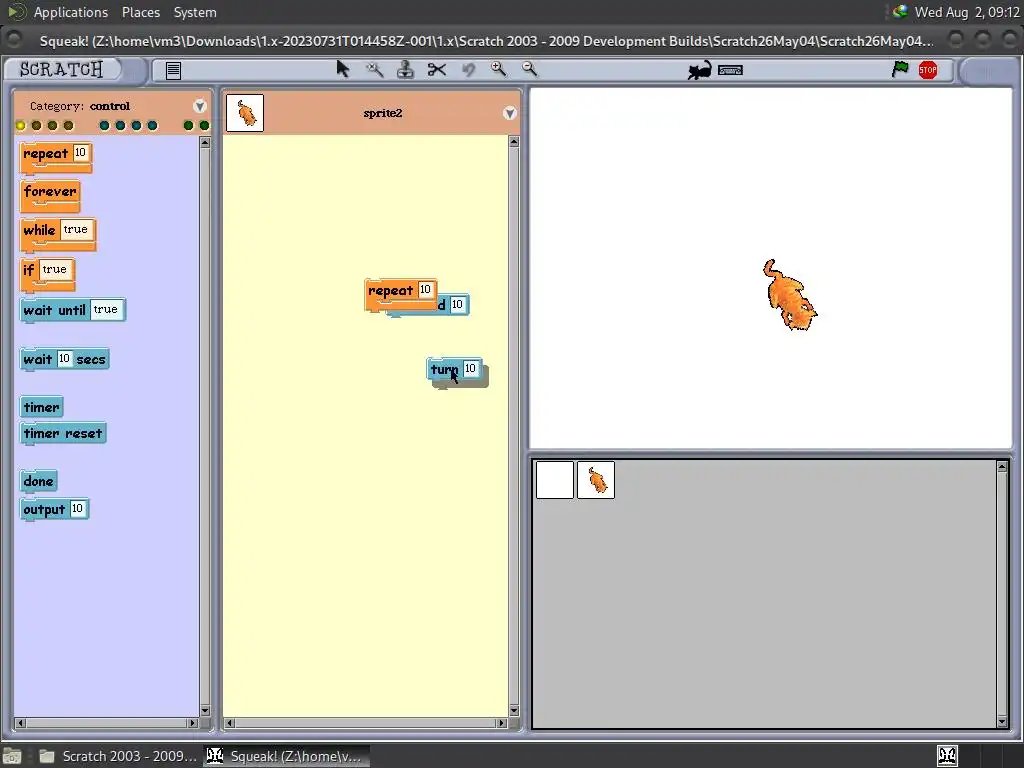Click script area scrollbar up arrow

click(x=514, y=142)
